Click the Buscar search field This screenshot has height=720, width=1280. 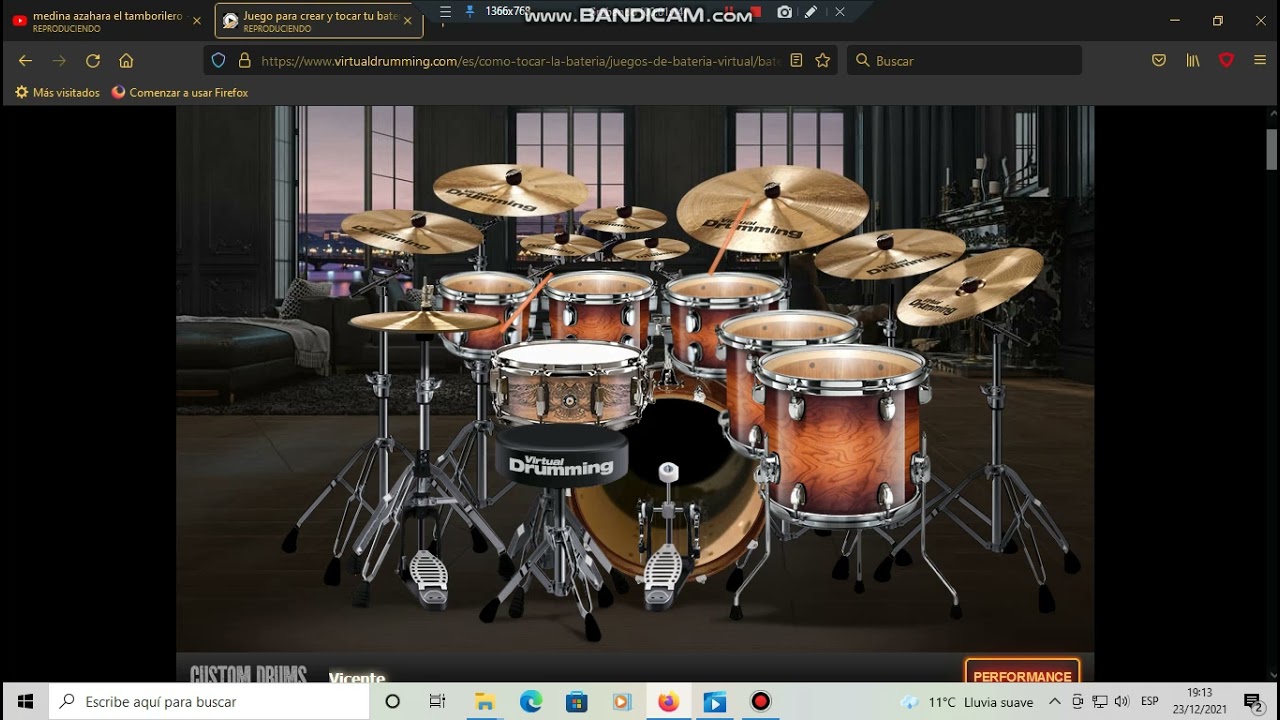965,61
